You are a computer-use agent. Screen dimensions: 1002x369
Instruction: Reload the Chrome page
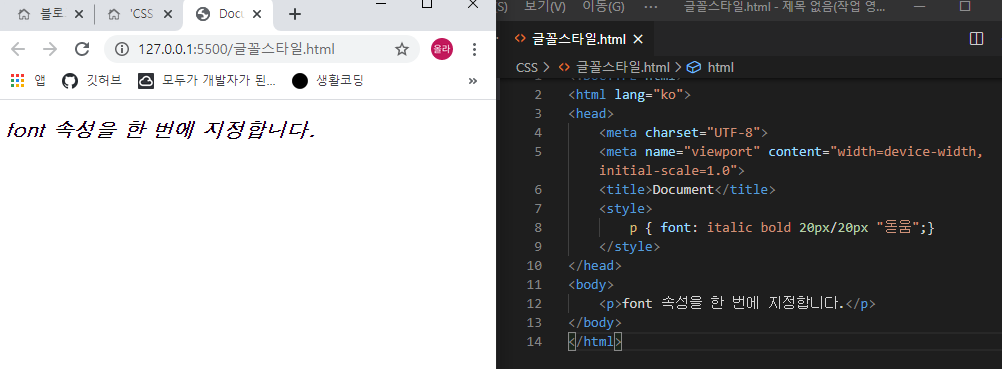pos(82,49)
